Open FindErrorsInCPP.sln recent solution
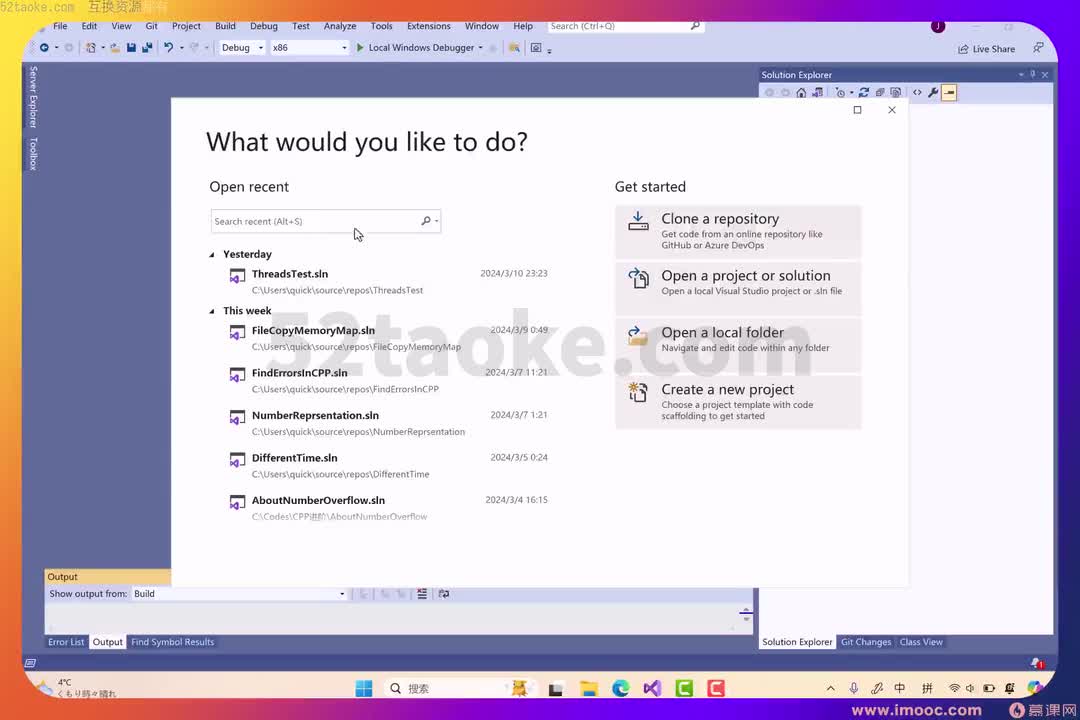Viewport: 1080px width, 720px height. pos(389,380)
